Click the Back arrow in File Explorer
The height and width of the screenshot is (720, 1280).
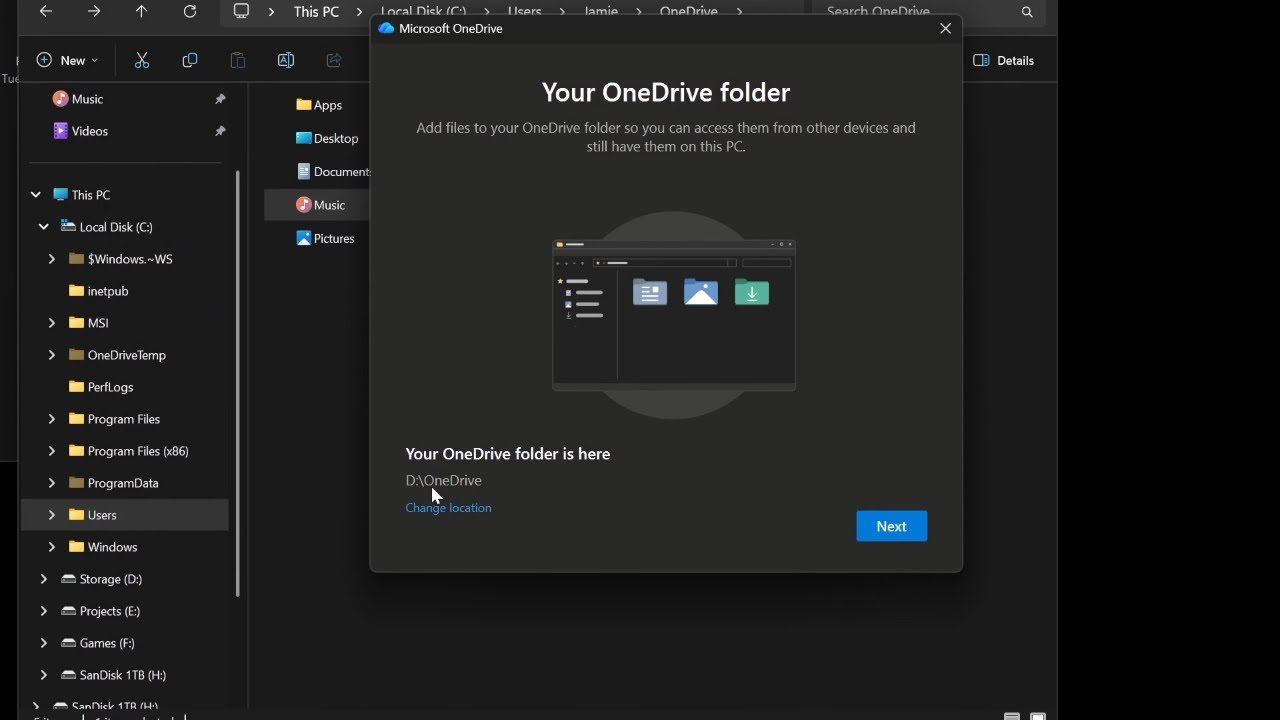[45, 12]
